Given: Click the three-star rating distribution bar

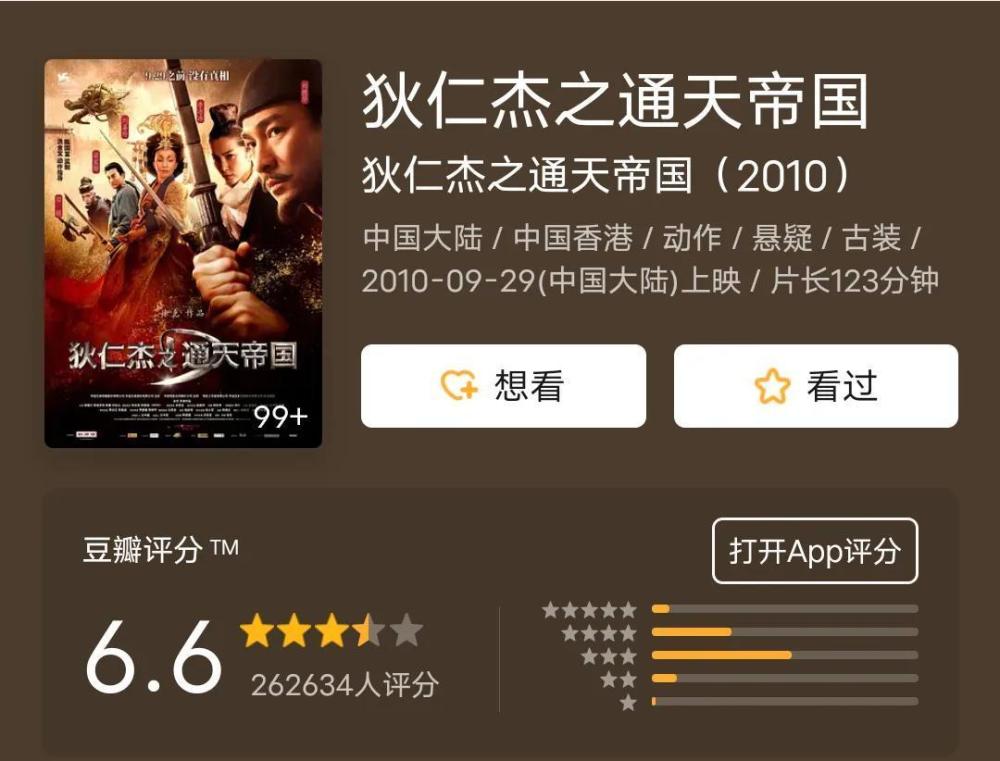Looking at the screenshot, I should [784, 655].
